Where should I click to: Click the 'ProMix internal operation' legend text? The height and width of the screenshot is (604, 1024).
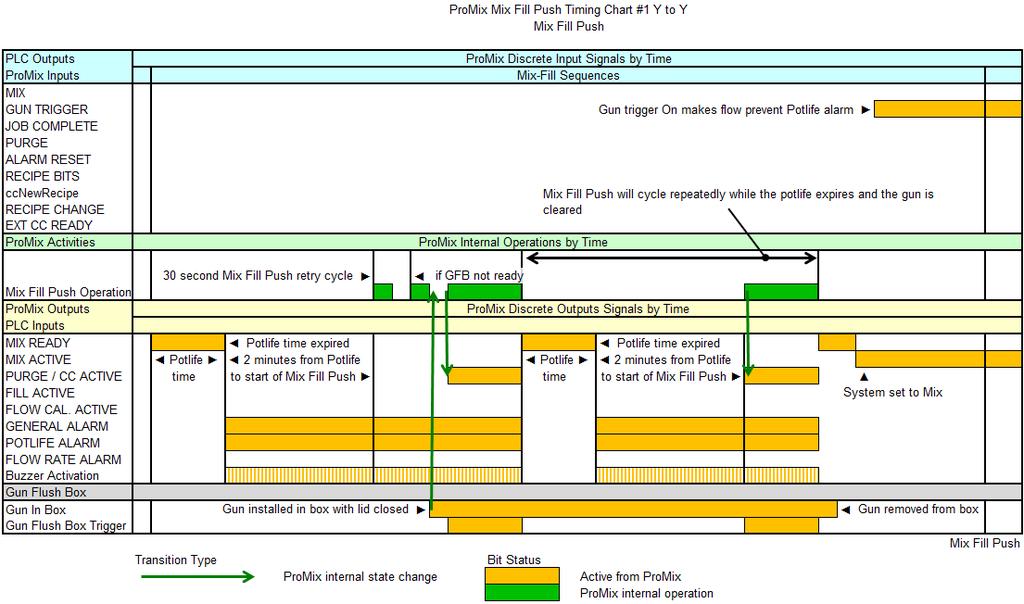tap(647, 593)
